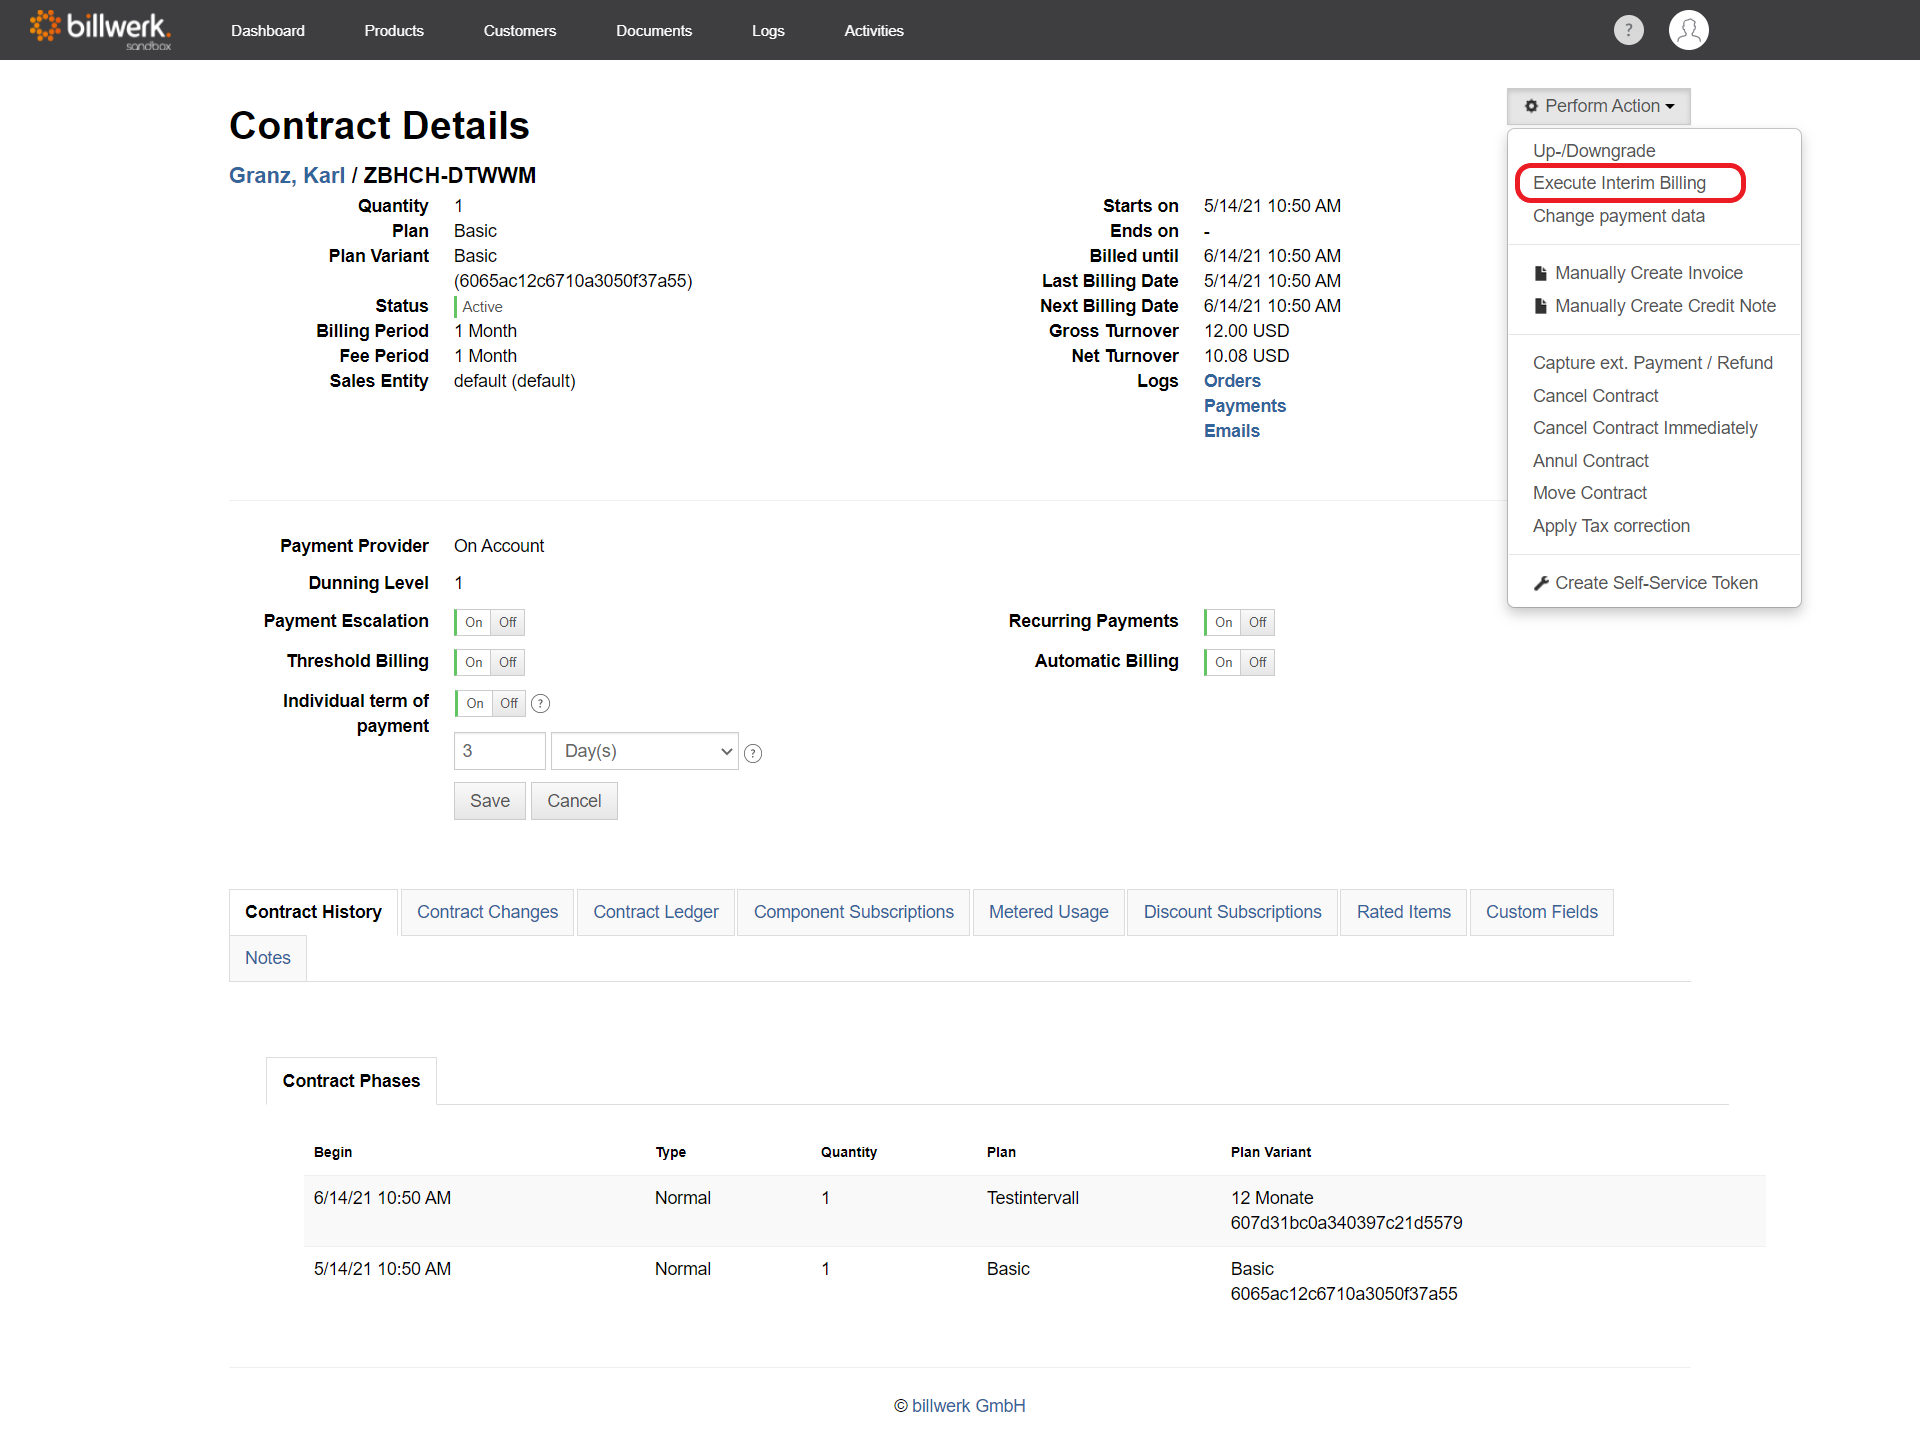Switch to Contract History tab

[313, 912]
